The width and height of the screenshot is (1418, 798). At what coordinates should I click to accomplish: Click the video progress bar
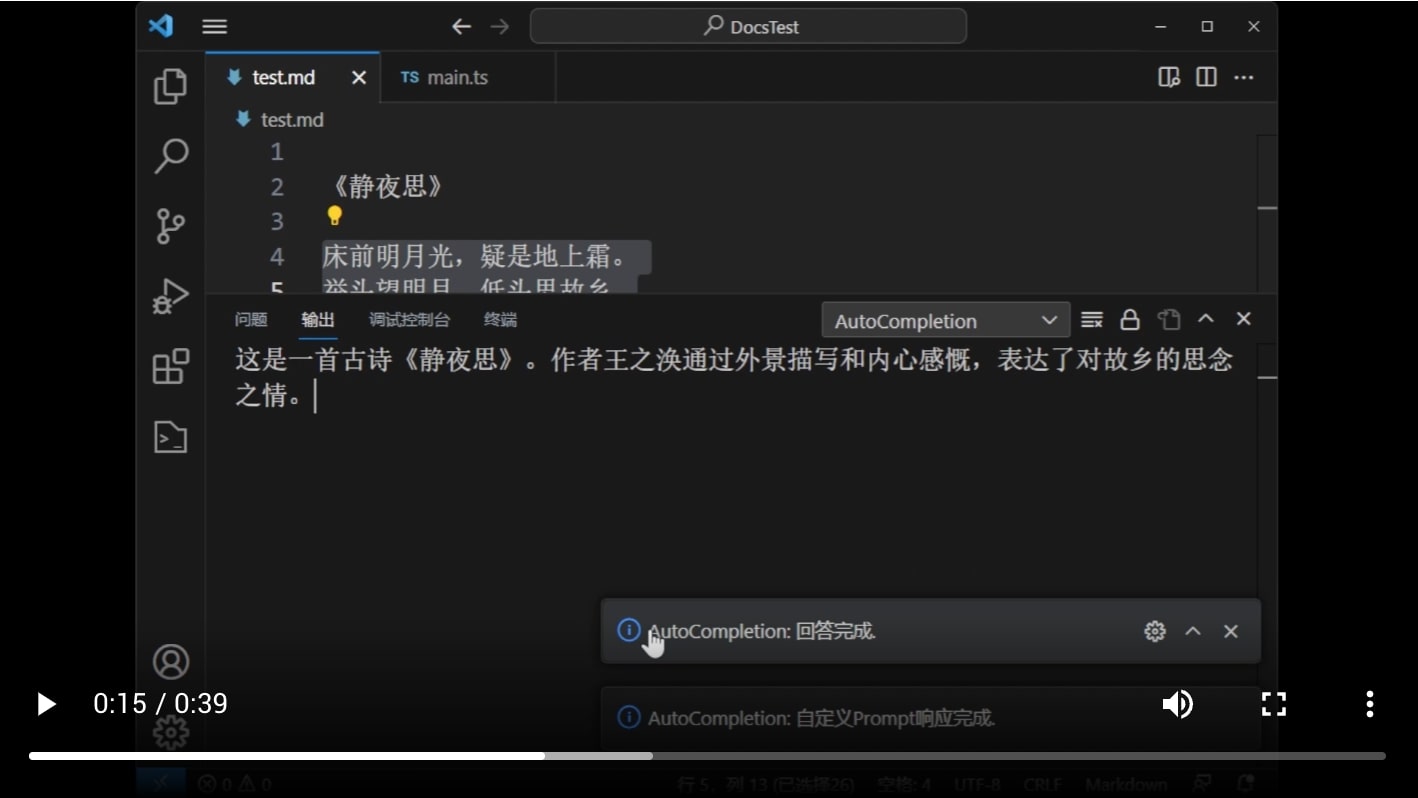pyautogui.click(x=706, y=756)
